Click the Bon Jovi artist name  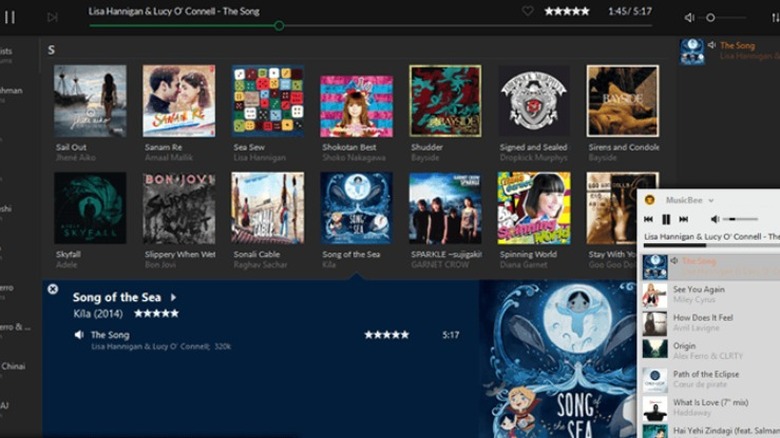tap(160, 265)
